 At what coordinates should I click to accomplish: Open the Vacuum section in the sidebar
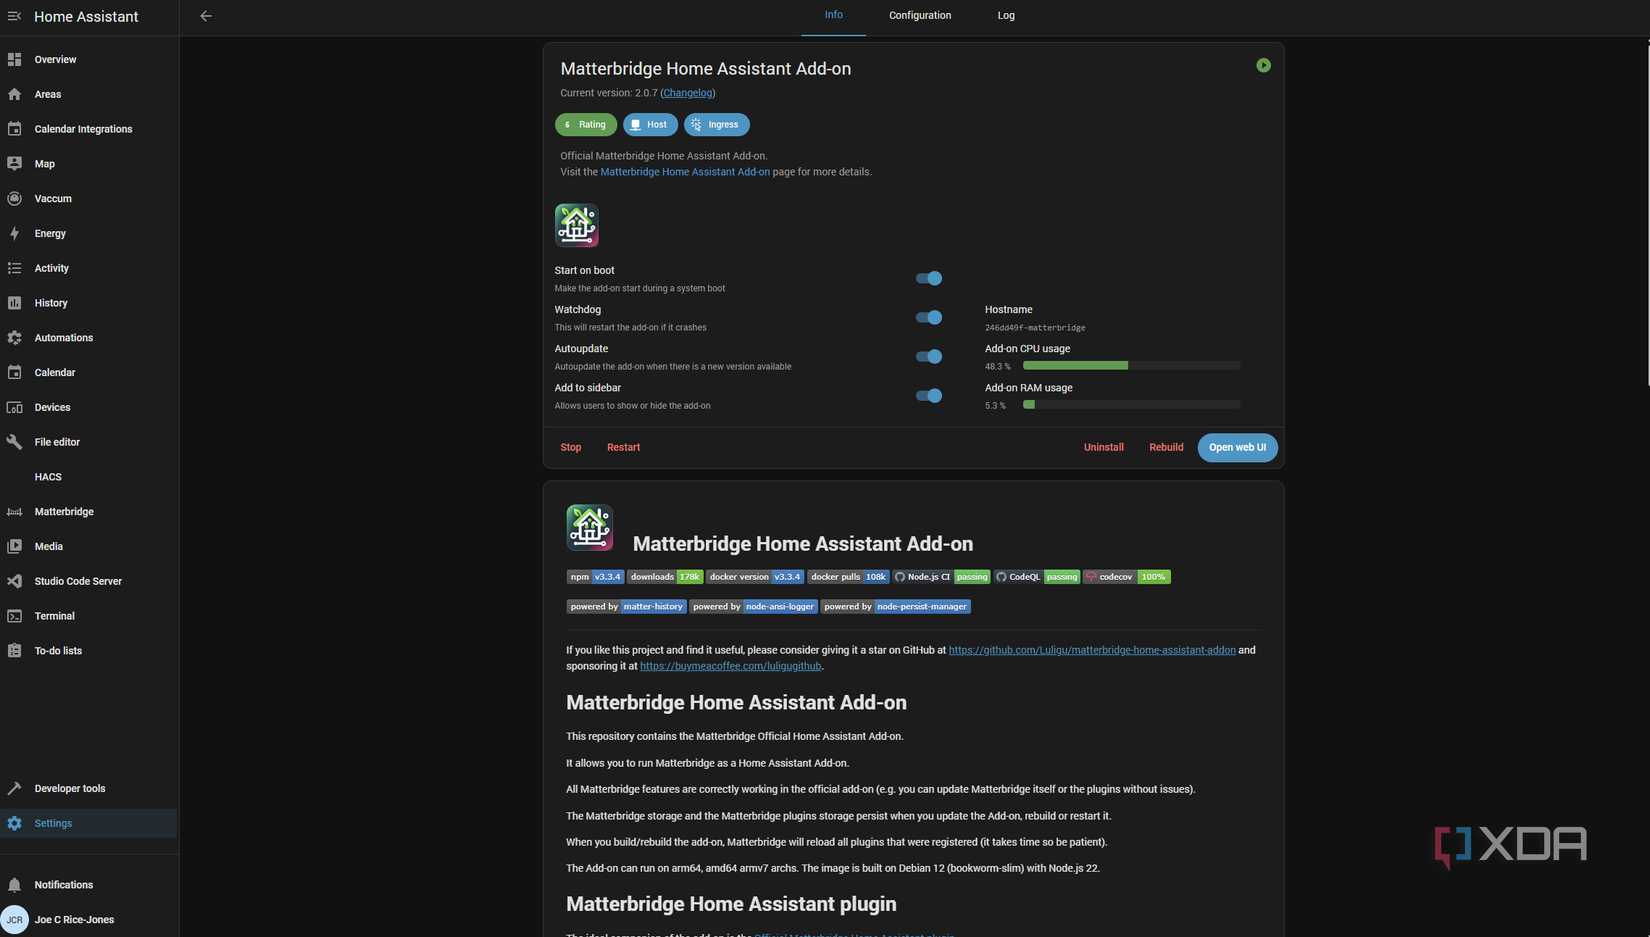52,198
